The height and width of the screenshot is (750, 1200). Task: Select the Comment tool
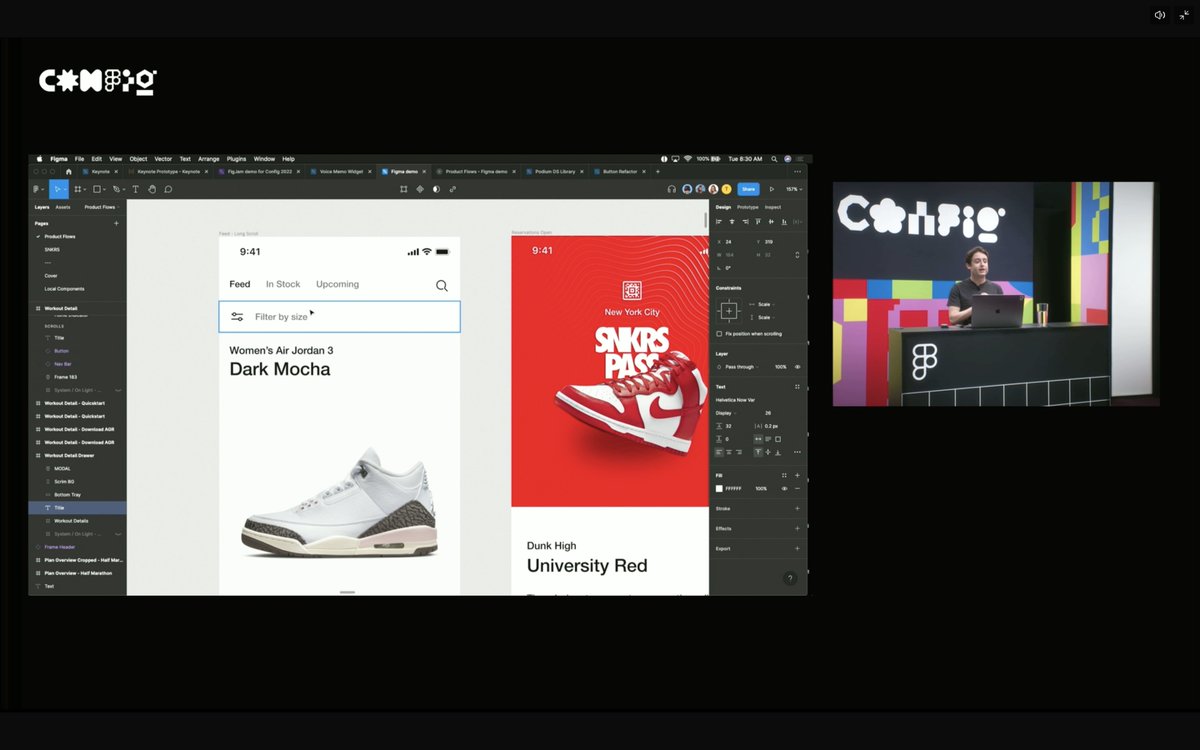168,189
